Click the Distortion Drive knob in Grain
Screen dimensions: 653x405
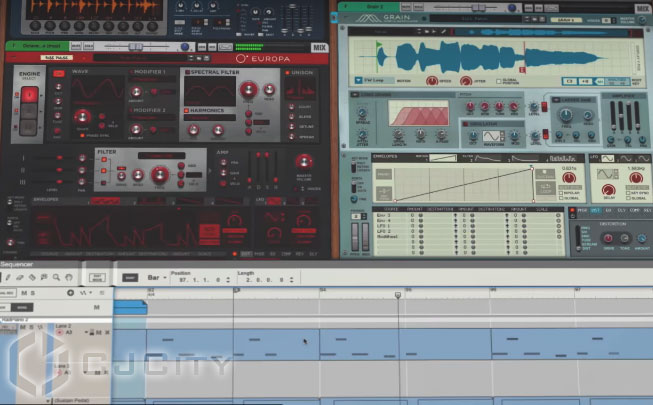[x=608, y=238]
